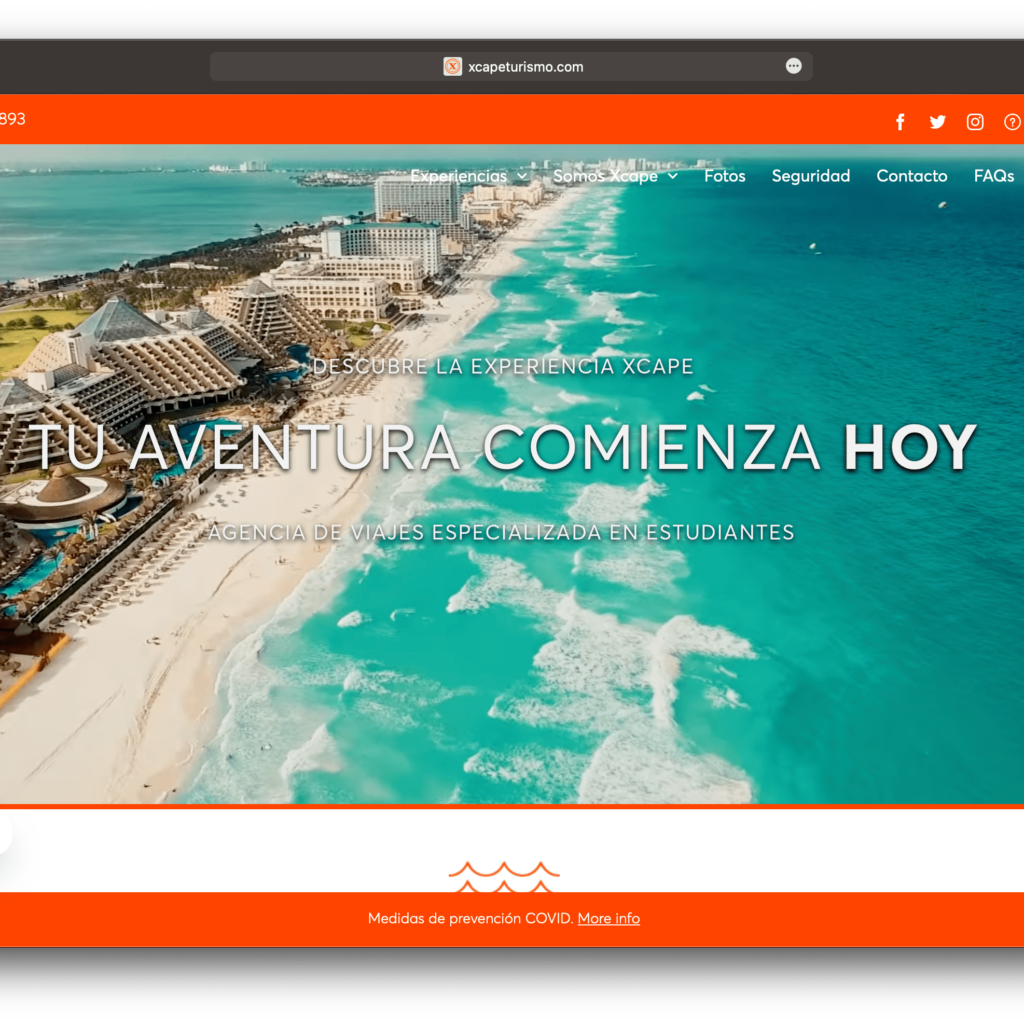Go to the Fotos page

725,176
